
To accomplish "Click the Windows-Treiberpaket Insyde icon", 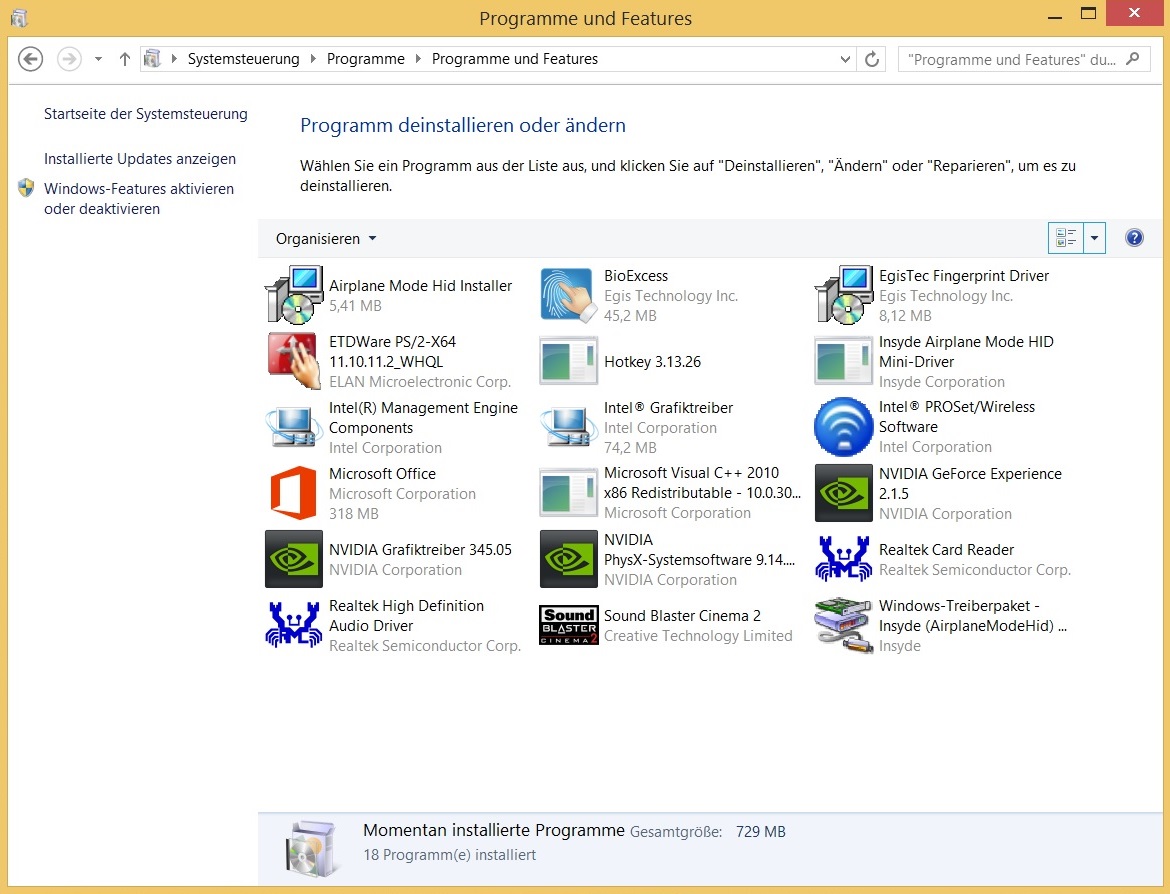I will pyautogui.click(x=844, y=625).
